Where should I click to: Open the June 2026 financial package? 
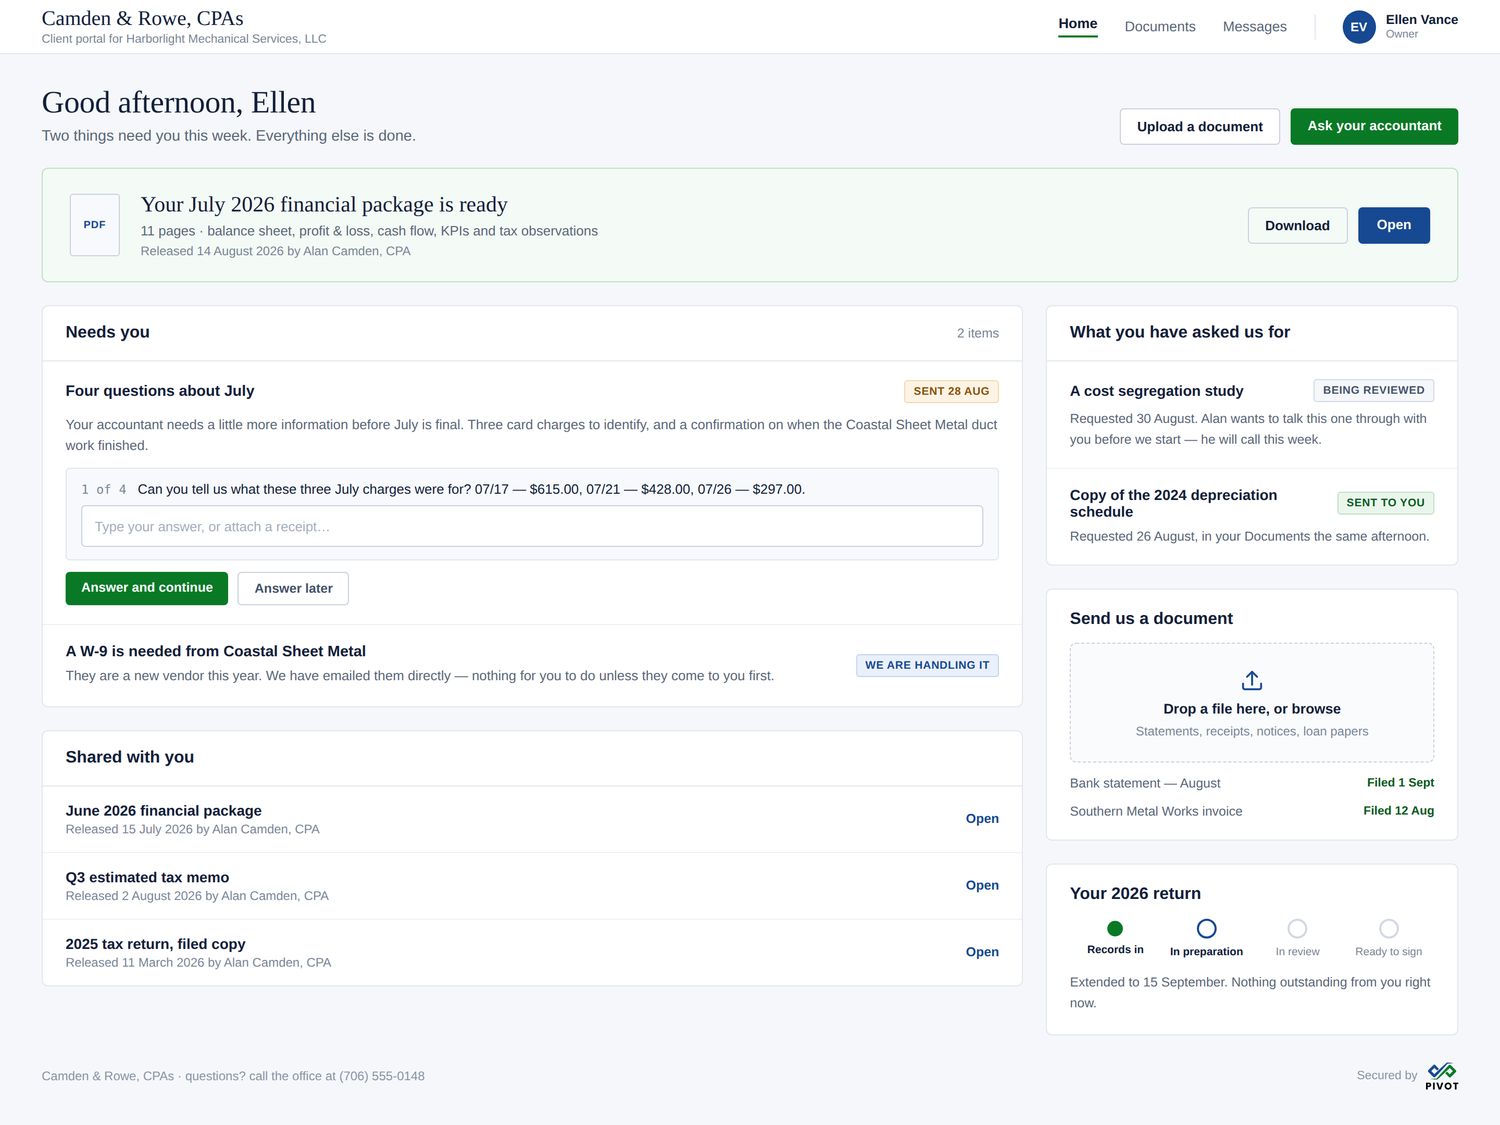click(x=982, y=819)
